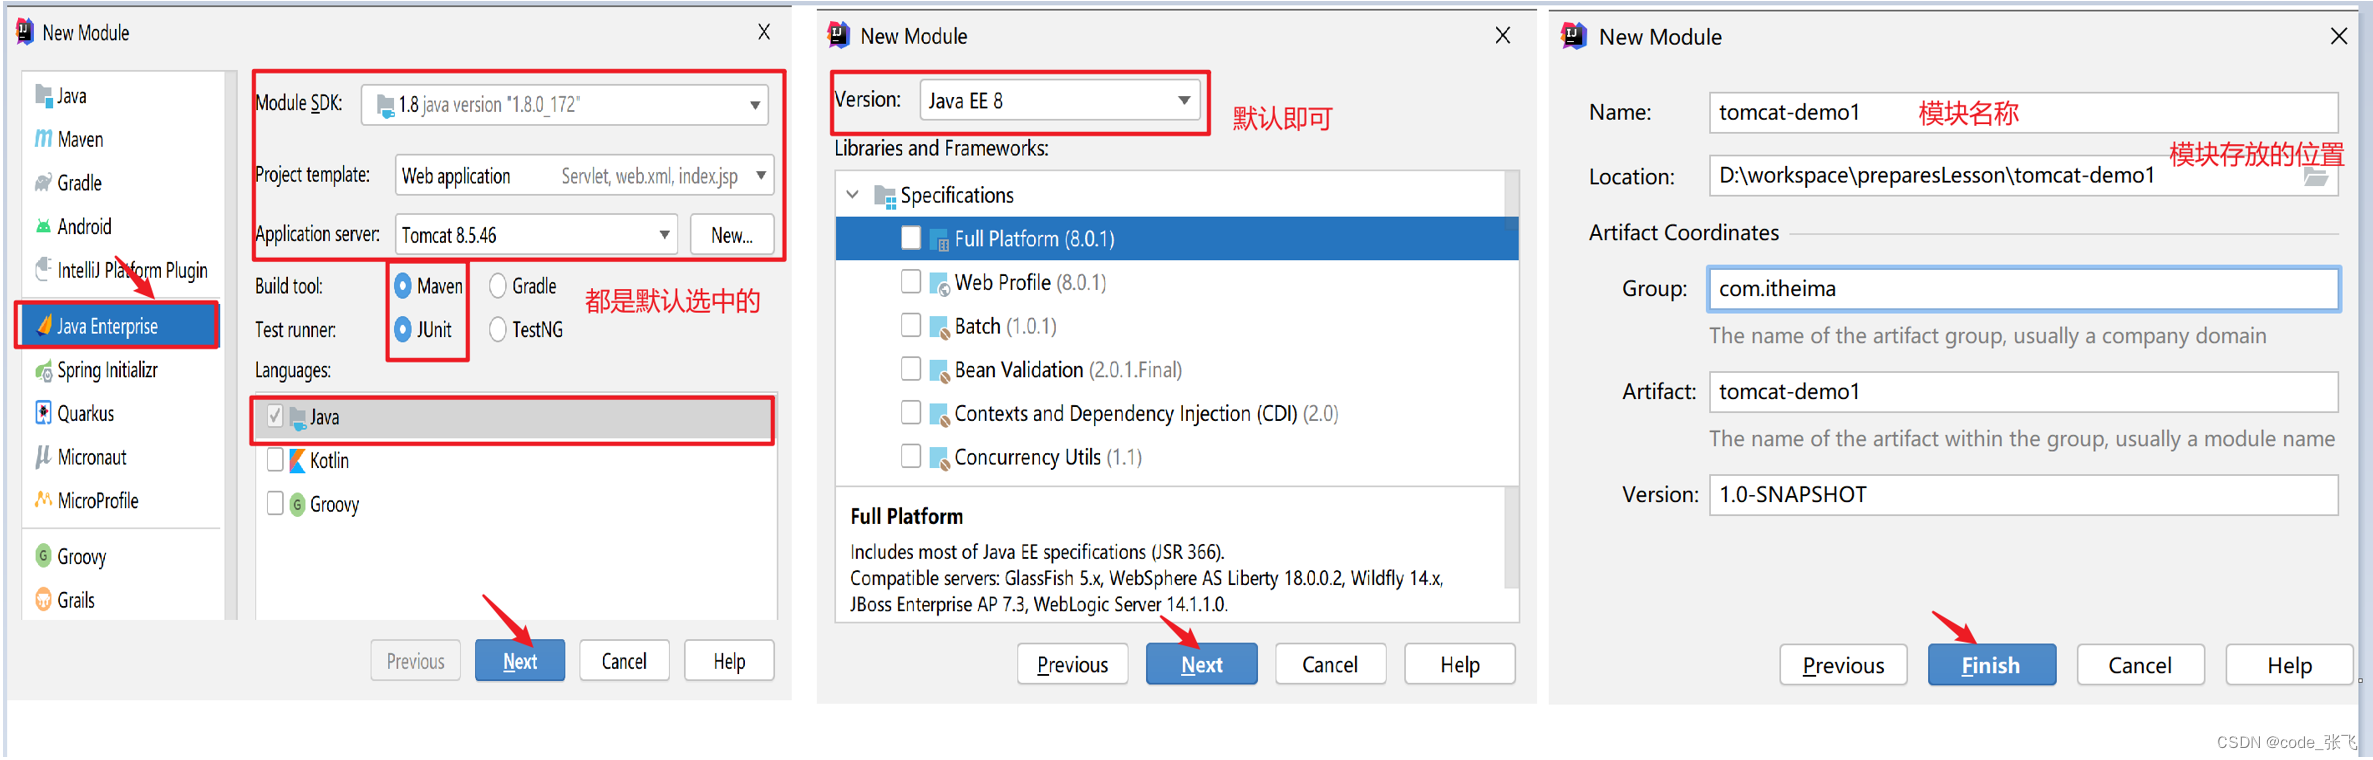Select the Micronaut icon
2373x760 pixels.
point(43,457)
